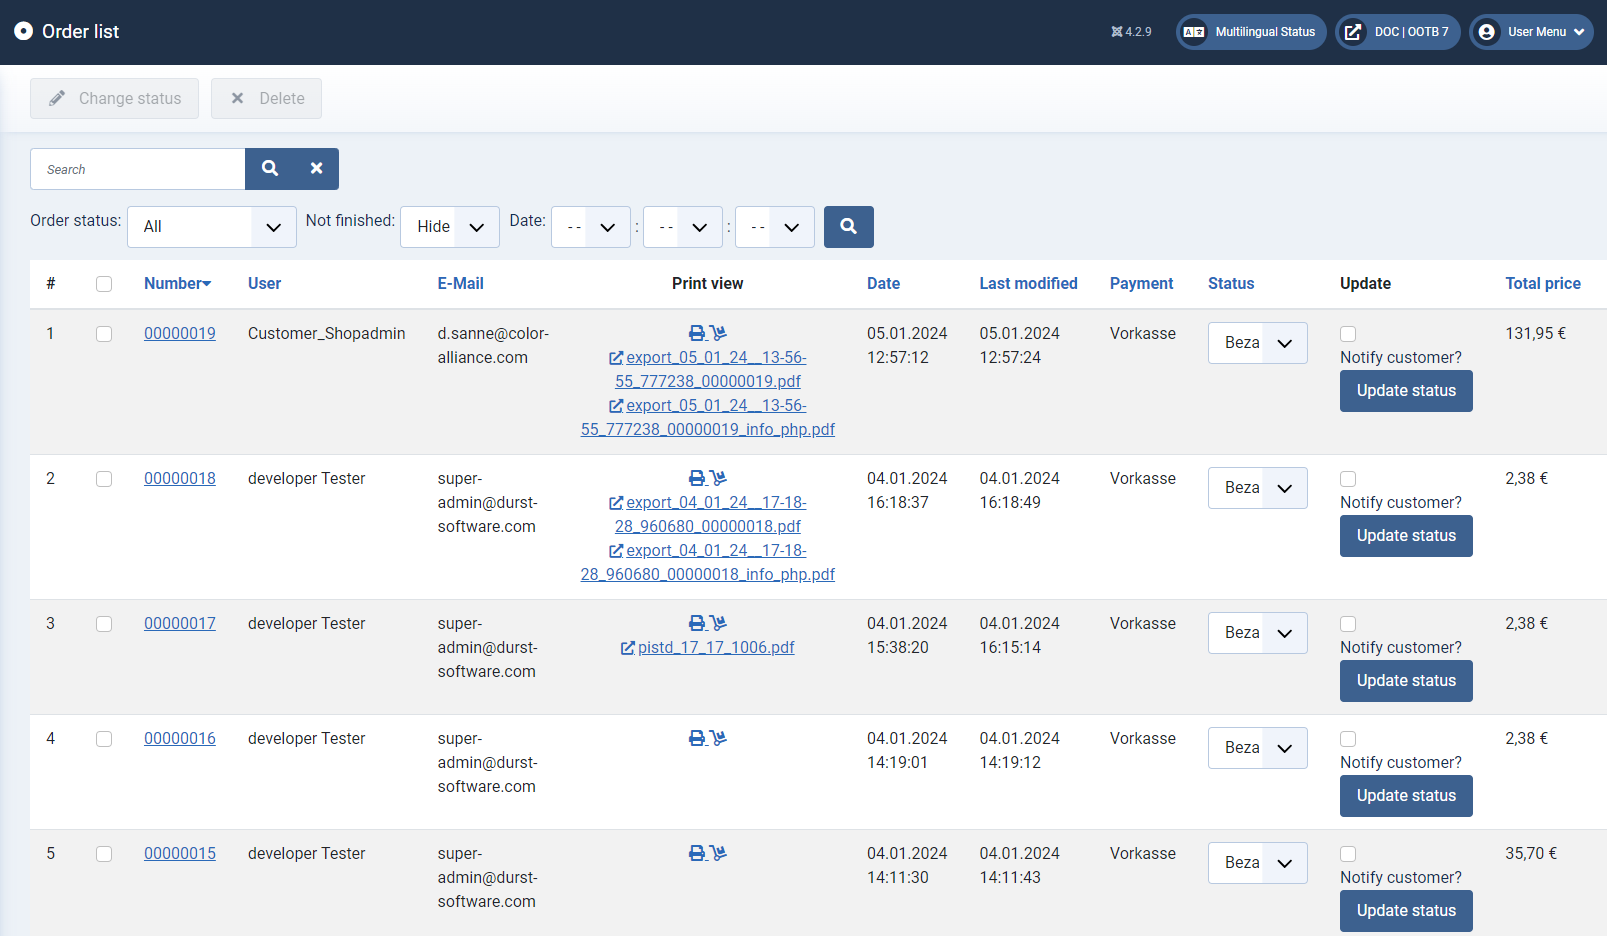Click the delivery dolly icon for order 00000015

click(718, 853)
